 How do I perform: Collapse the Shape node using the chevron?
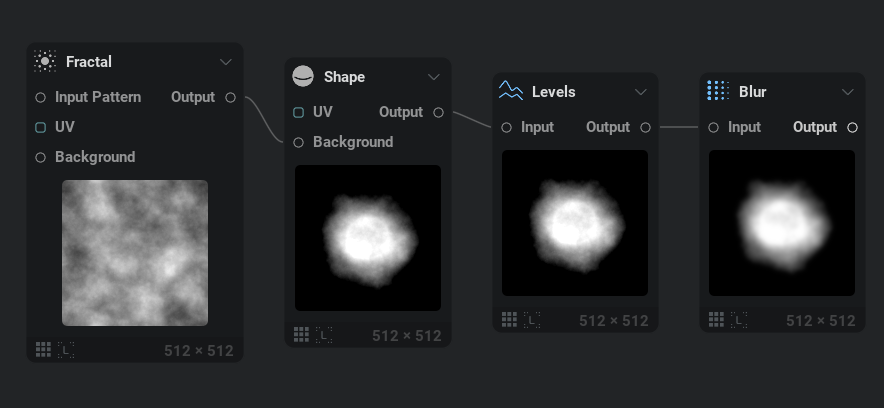tap(434, 77)
